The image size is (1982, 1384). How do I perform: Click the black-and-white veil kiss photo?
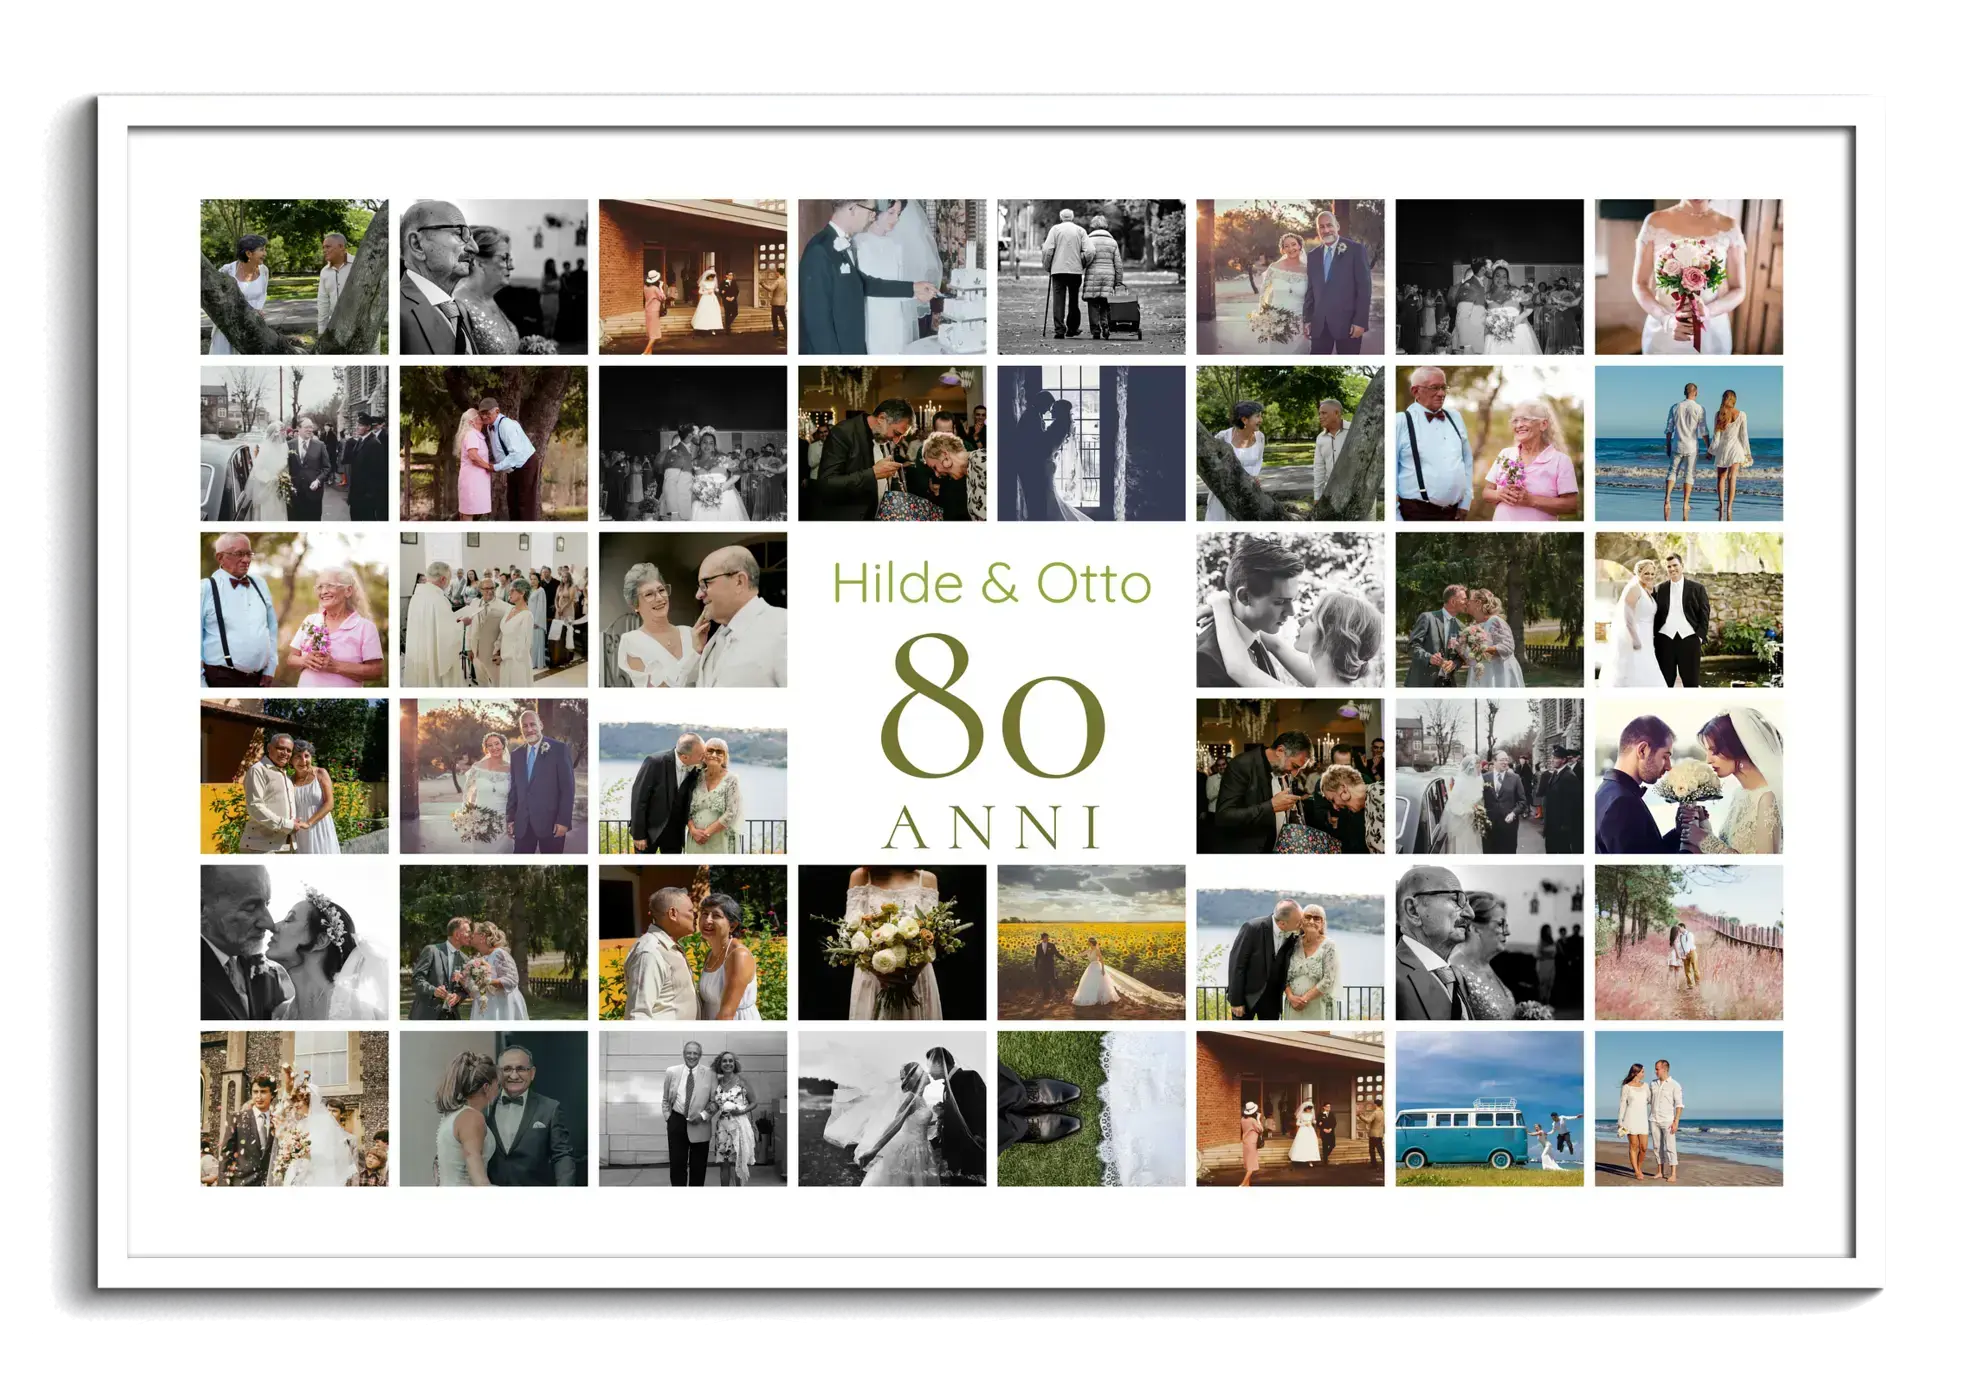[x=892, y=1108]
